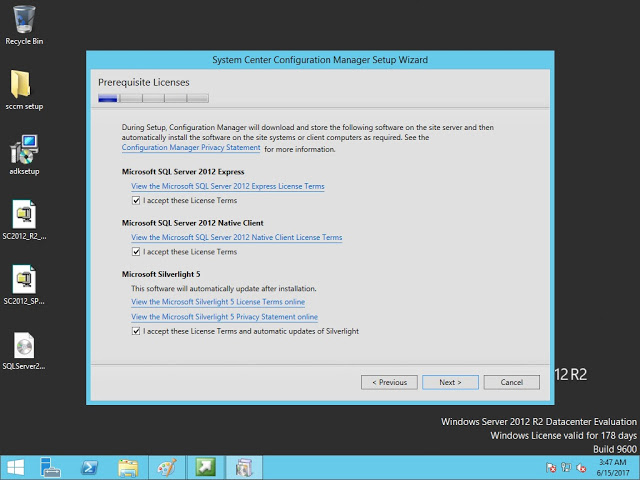Click the adksetup installer desktop icon
The height and width of the screenshot is (480, 640).
tap(24, 151)
